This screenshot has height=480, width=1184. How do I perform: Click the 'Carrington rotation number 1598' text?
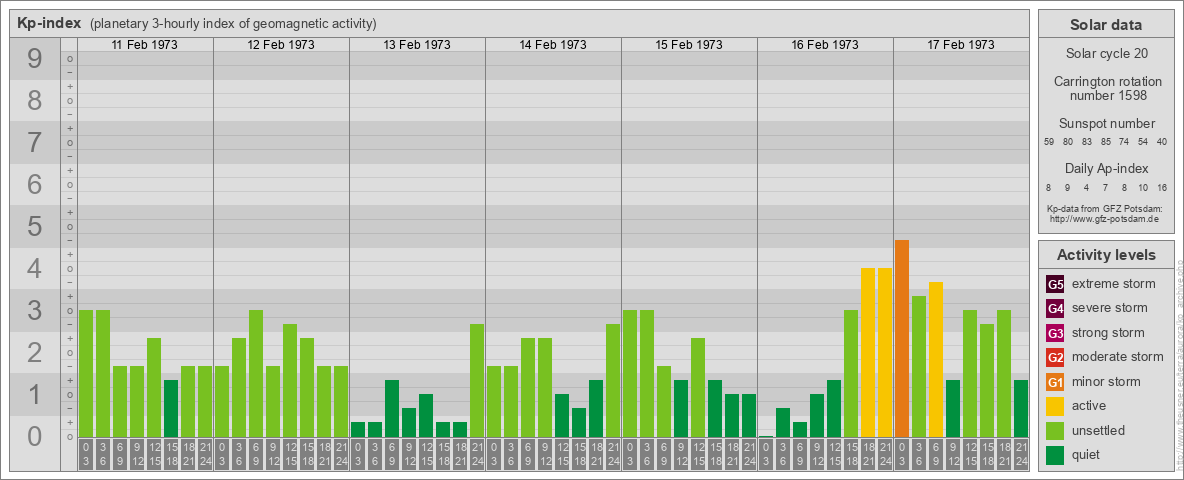[1106, 88]
